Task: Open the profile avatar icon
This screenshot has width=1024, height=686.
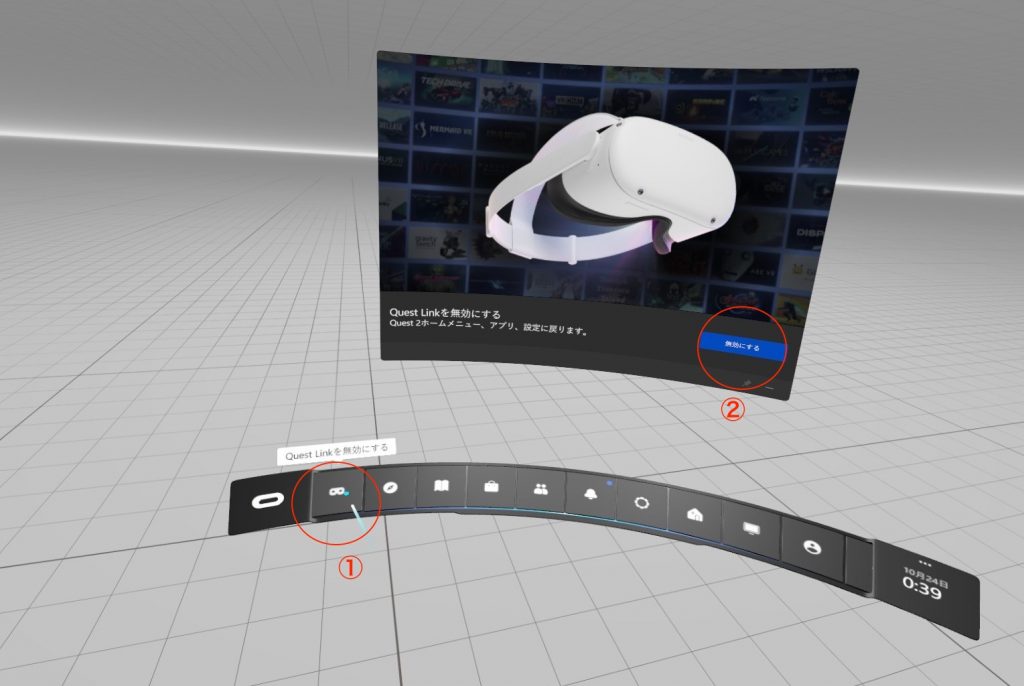Action: click(x=809, y=546)
